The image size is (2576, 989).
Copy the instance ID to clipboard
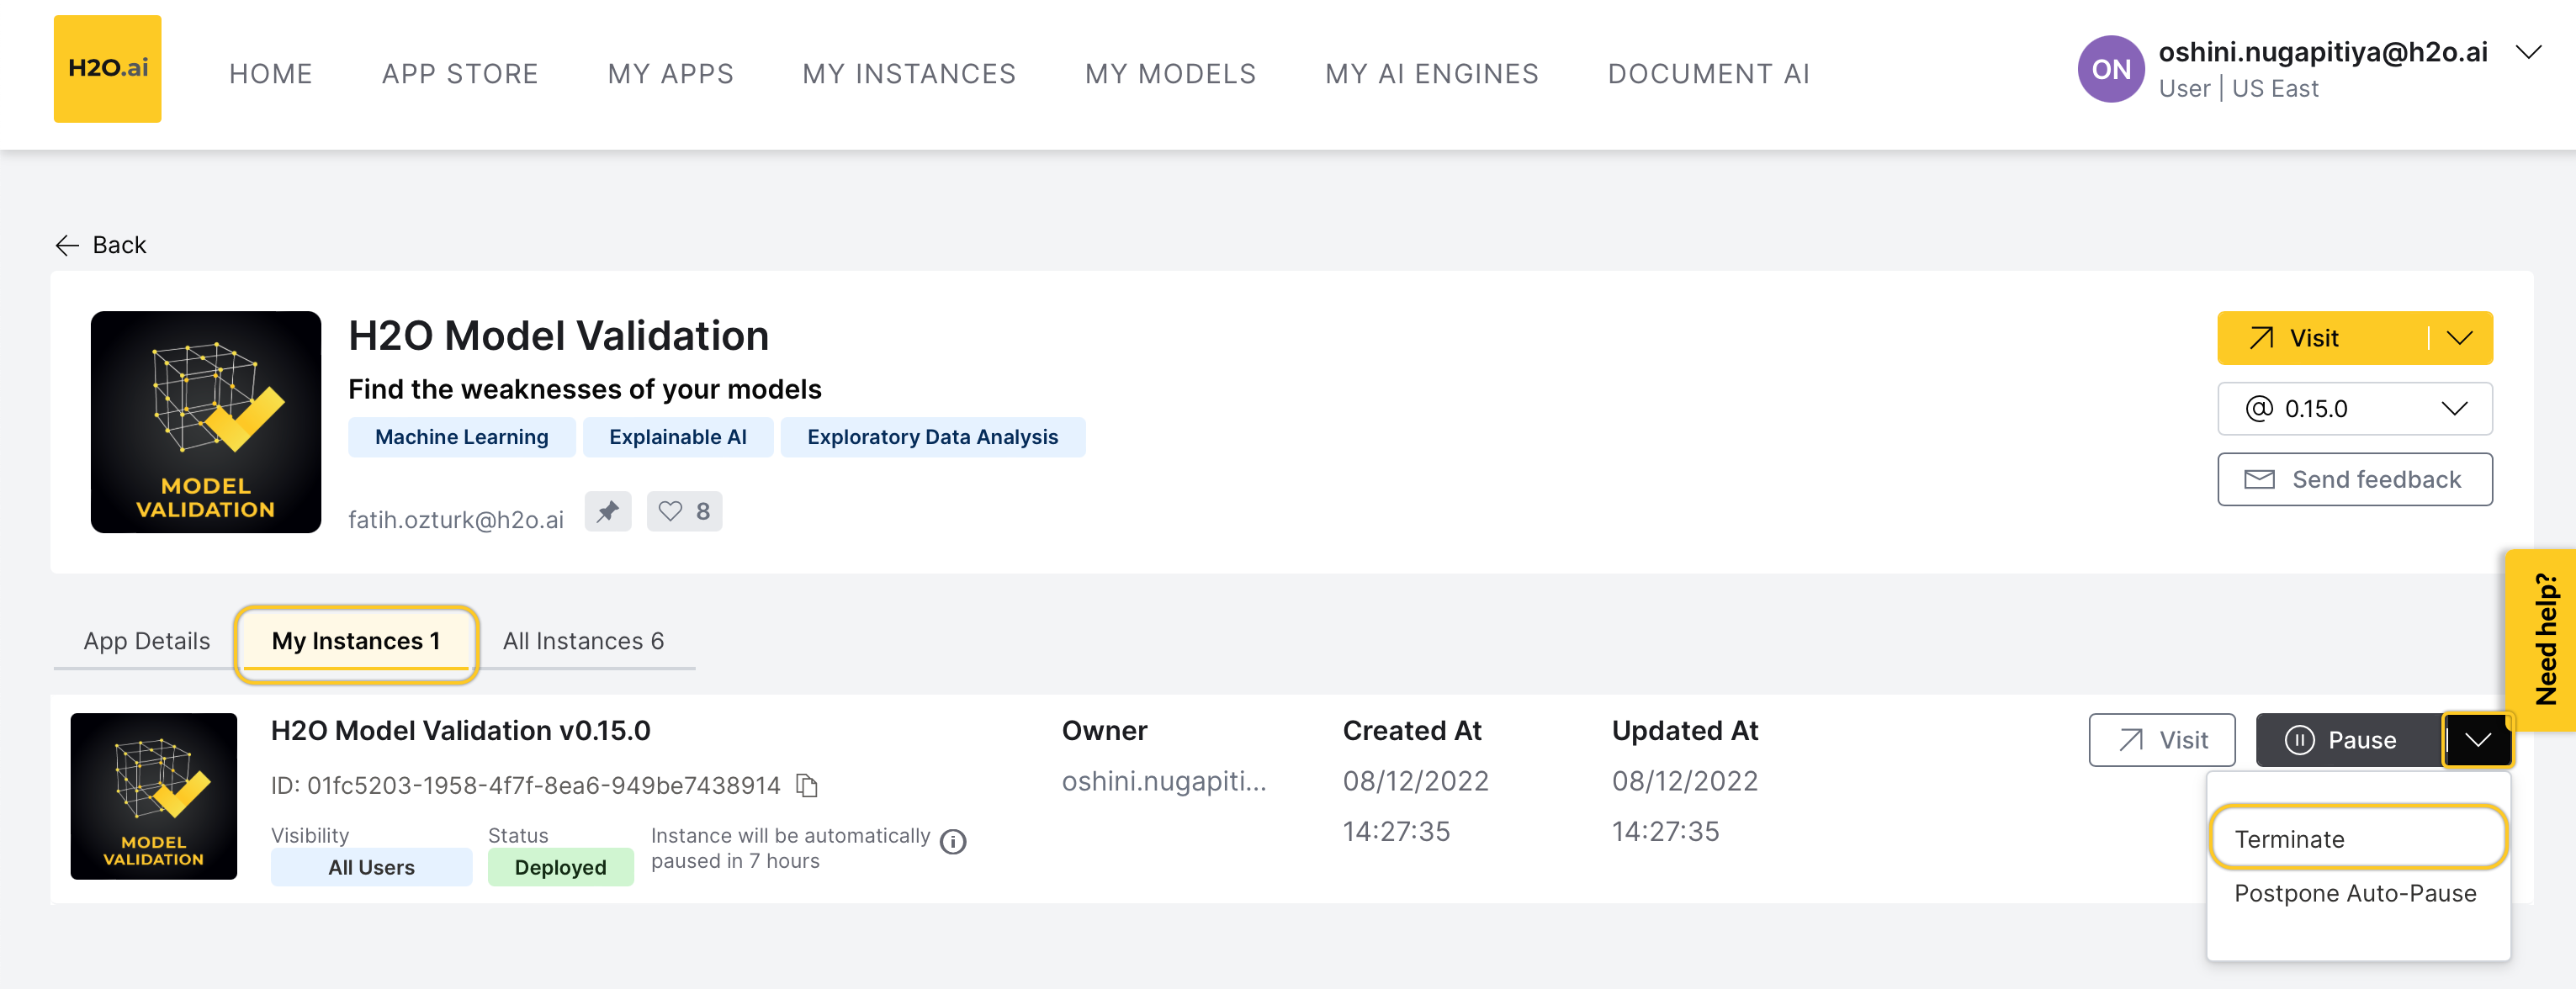point(807,786)
